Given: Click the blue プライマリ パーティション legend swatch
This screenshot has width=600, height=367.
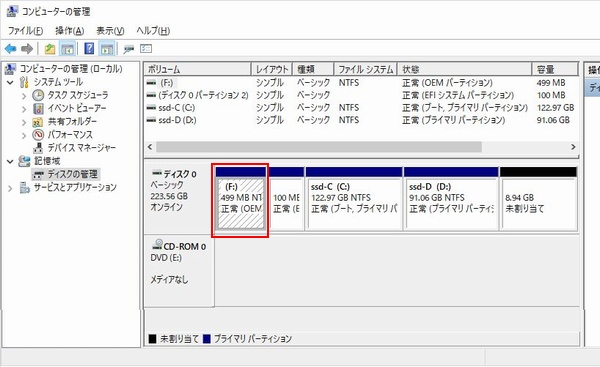Looking at the screenshot, I should [207, 339].
